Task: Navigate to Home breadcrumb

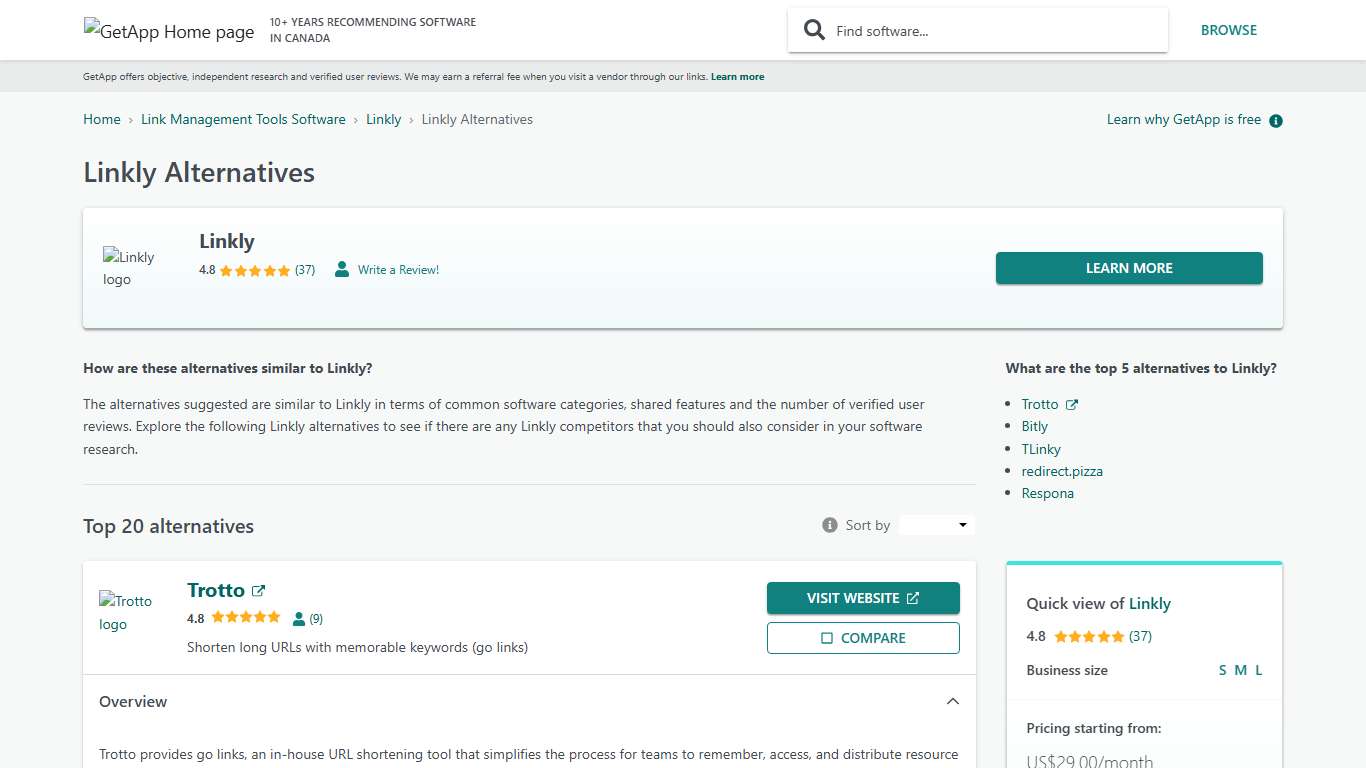Action: click(102, 119)
